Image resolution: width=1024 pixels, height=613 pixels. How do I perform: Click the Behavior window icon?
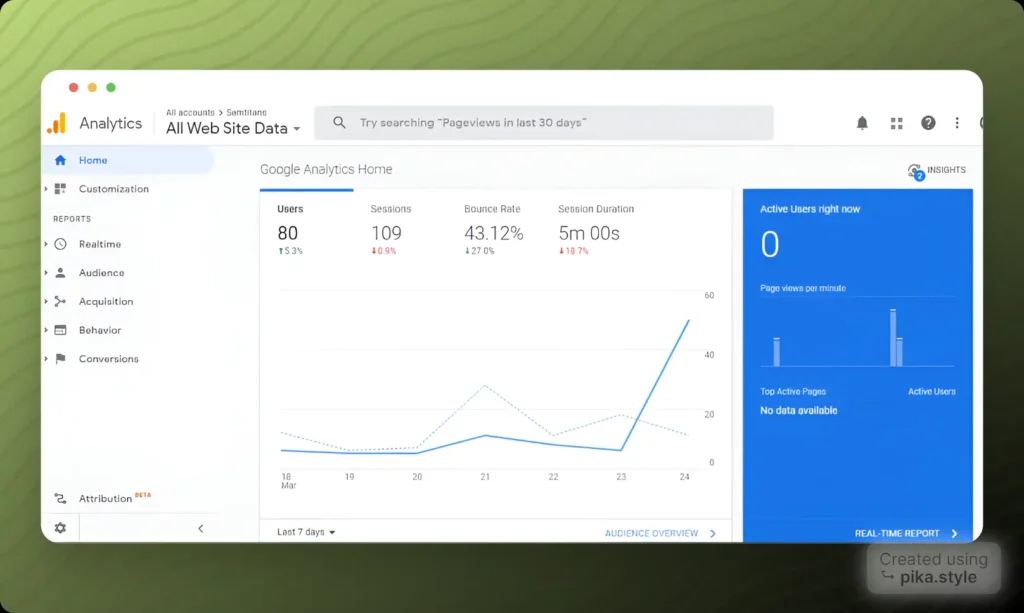pyautogui.click(x=60, y=330)
